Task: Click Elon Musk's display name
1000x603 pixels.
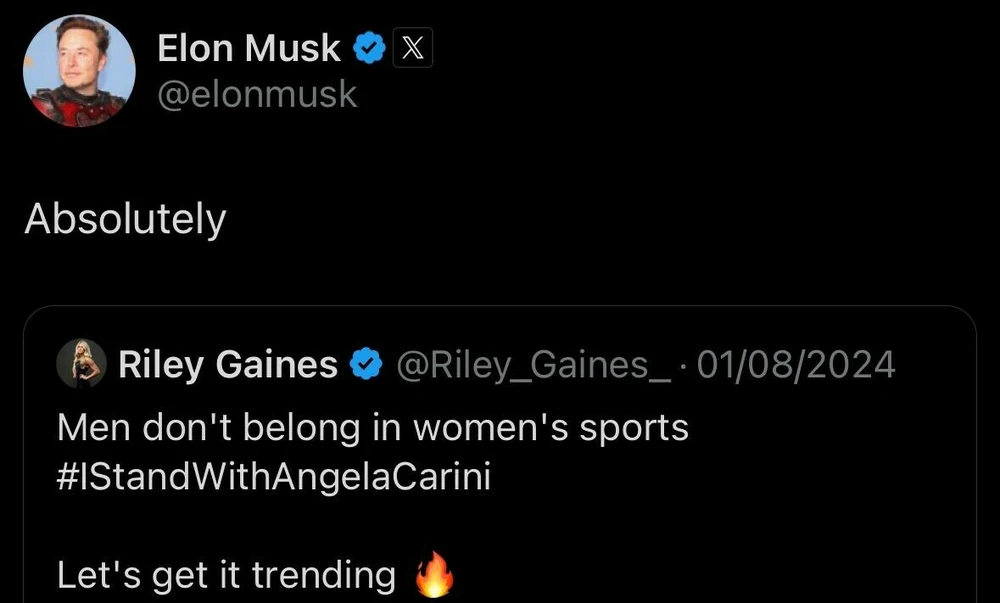Action: (248, 47)
